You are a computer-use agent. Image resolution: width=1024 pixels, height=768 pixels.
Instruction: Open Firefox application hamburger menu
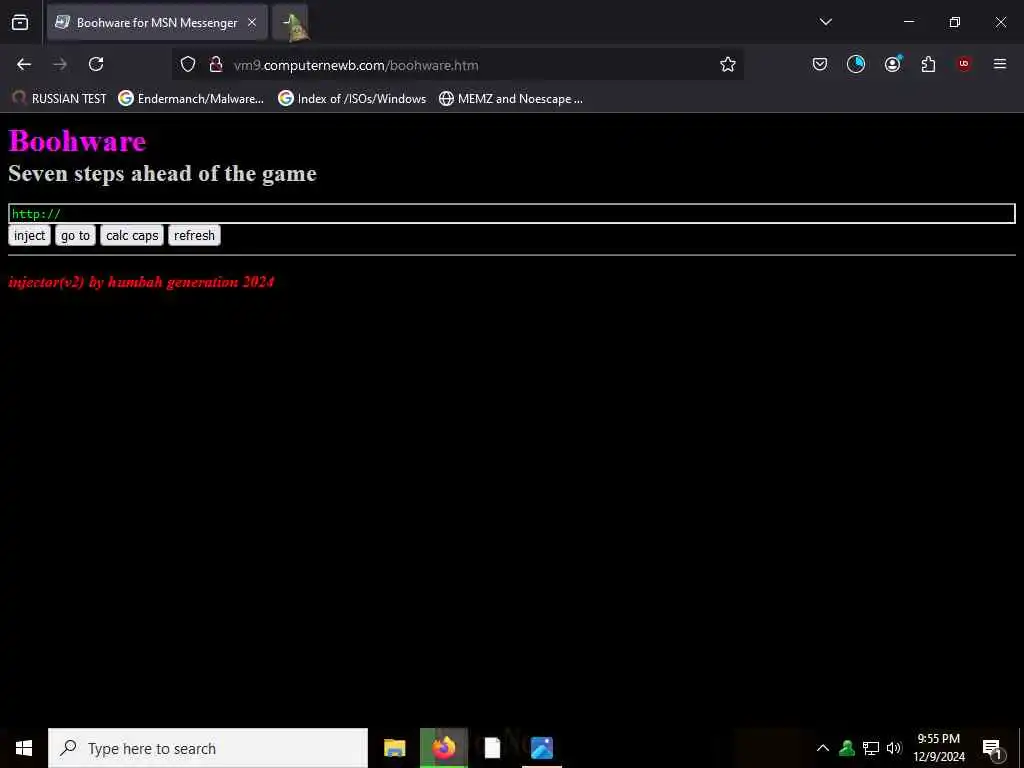click(x=1000, y=64)
